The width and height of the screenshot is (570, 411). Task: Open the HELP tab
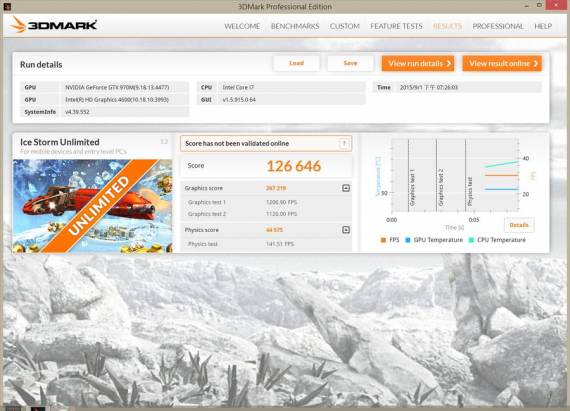(543, 26)
